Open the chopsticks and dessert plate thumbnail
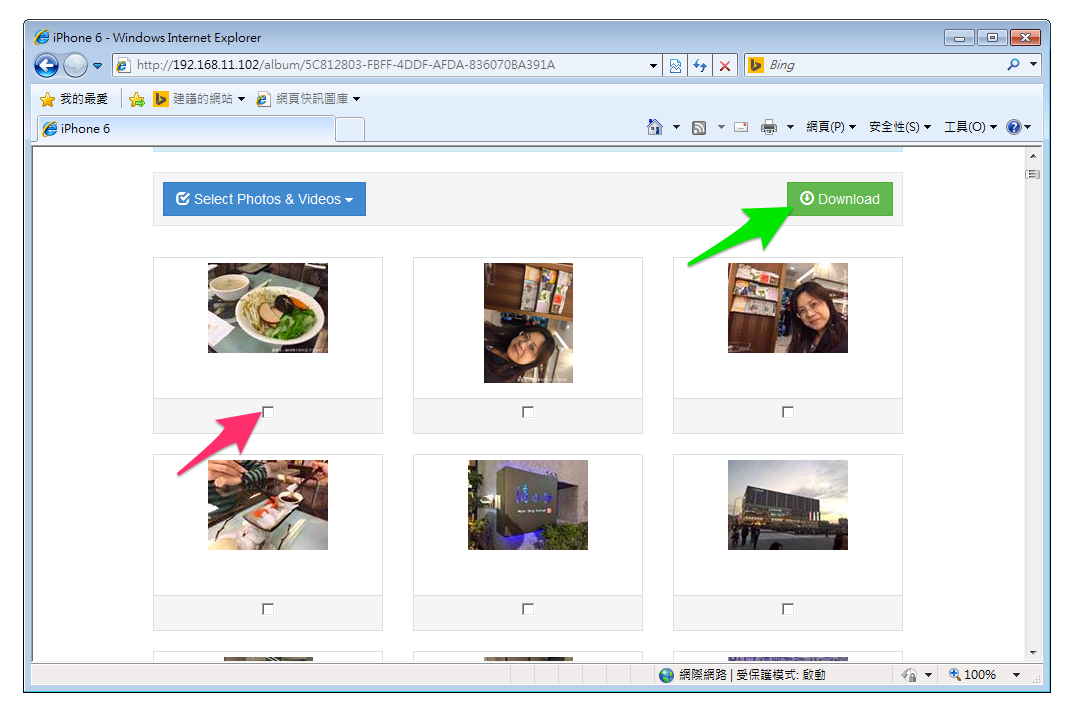This screenshot has width=1076, height=715. coord(268,505)
